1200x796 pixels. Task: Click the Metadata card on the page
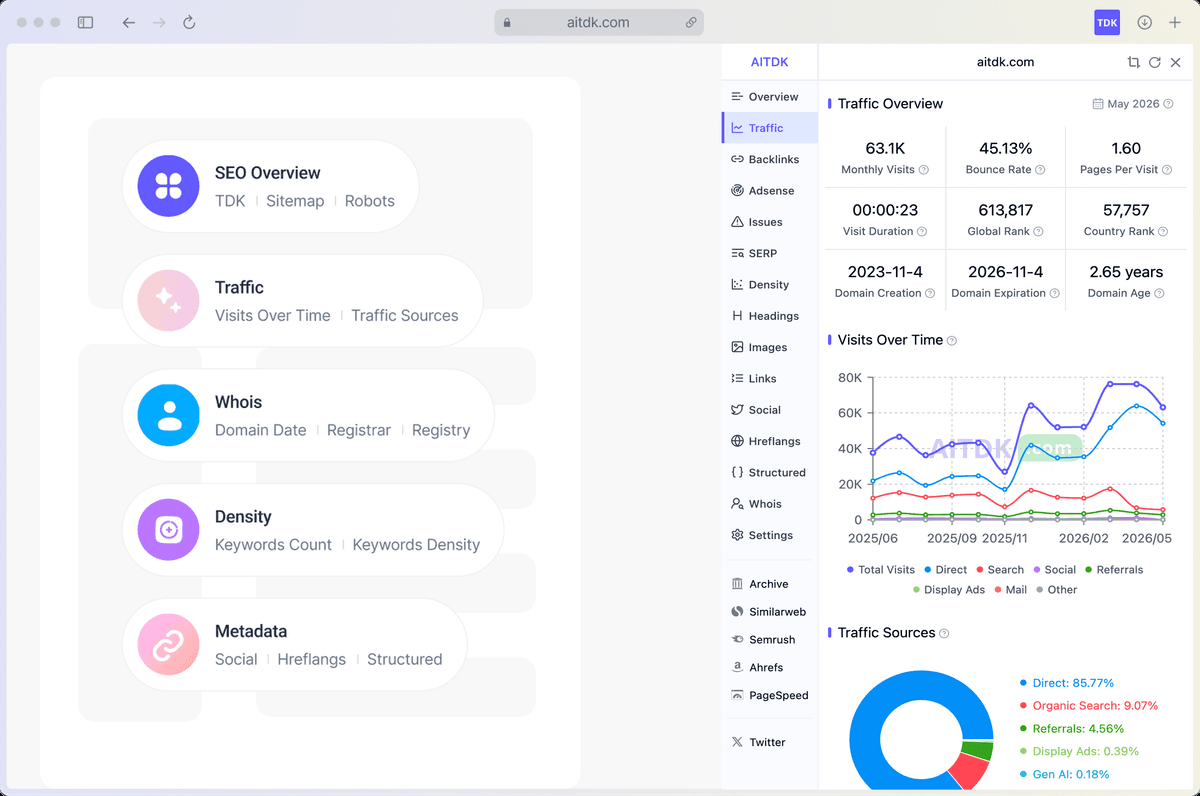click(294, 646)
